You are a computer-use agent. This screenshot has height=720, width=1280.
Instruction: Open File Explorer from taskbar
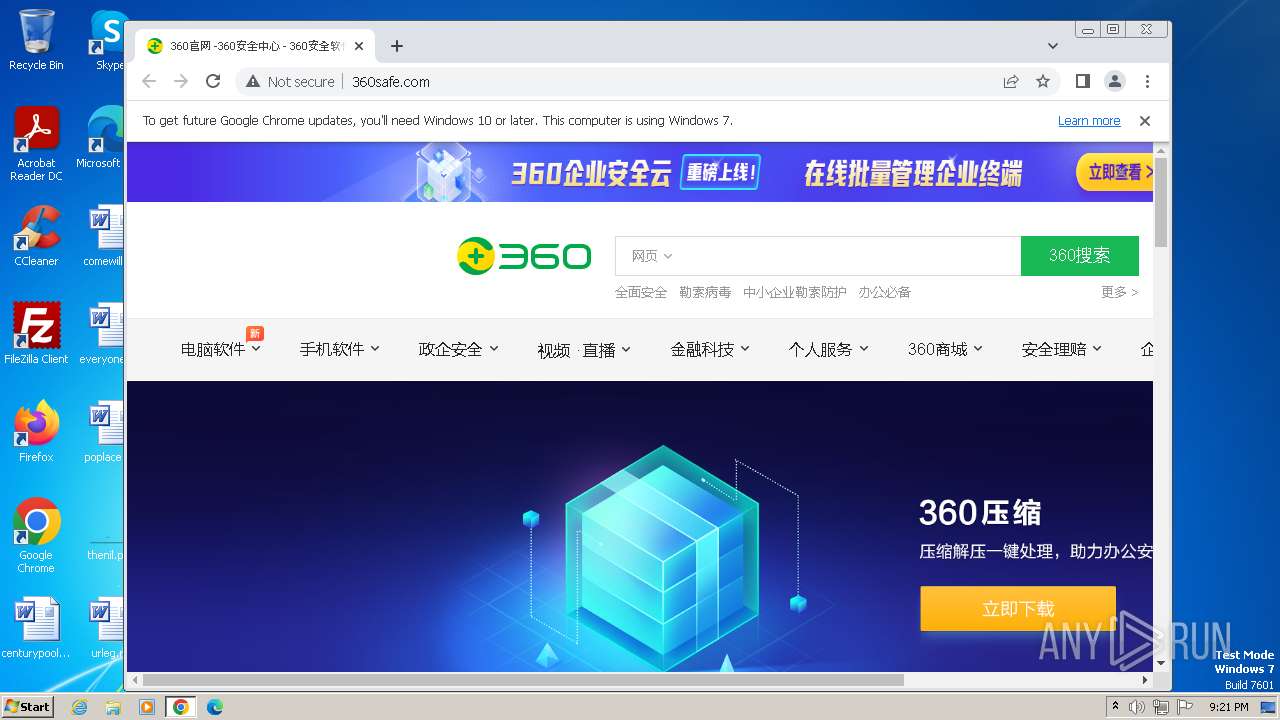pyautogui.click(x=113, y=707)
